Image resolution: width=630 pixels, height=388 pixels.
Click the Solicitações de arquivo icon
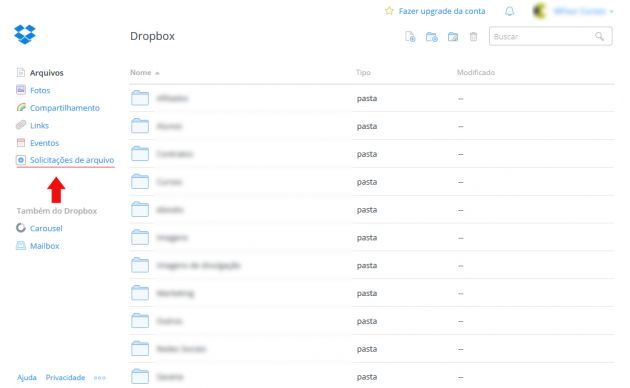[21, 160]
